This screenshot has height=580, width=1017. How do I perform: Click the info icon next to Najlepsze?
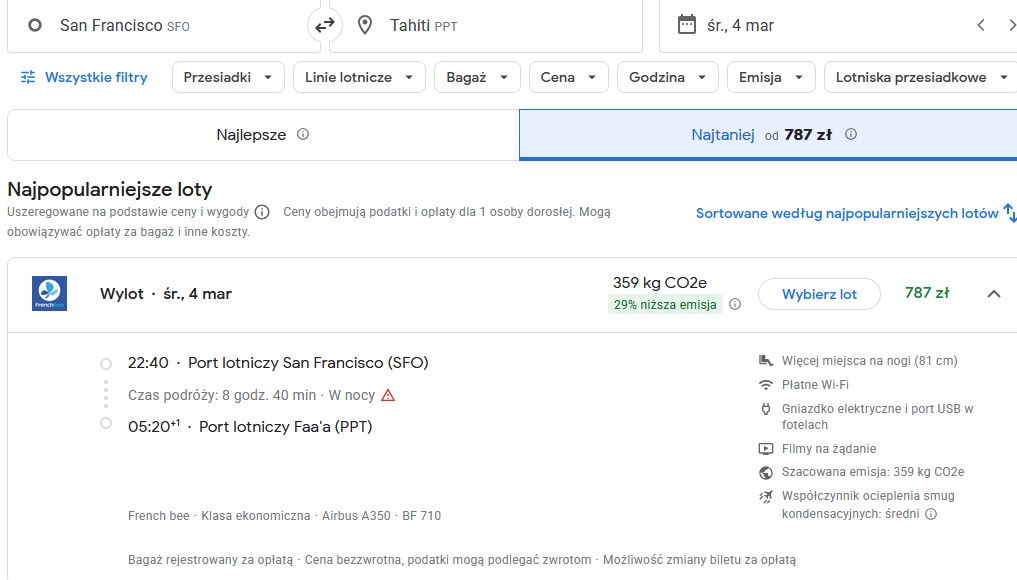303,134
